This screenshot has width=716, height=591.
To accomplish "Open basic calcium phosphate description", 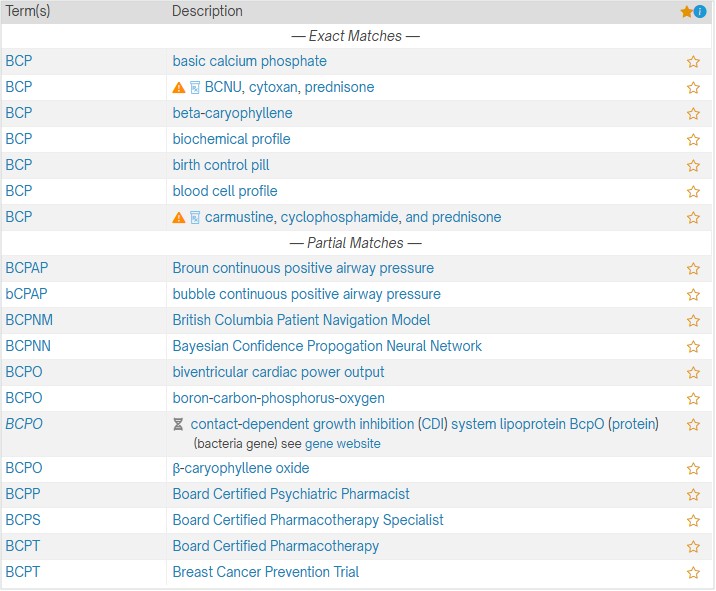I will 249,61.
